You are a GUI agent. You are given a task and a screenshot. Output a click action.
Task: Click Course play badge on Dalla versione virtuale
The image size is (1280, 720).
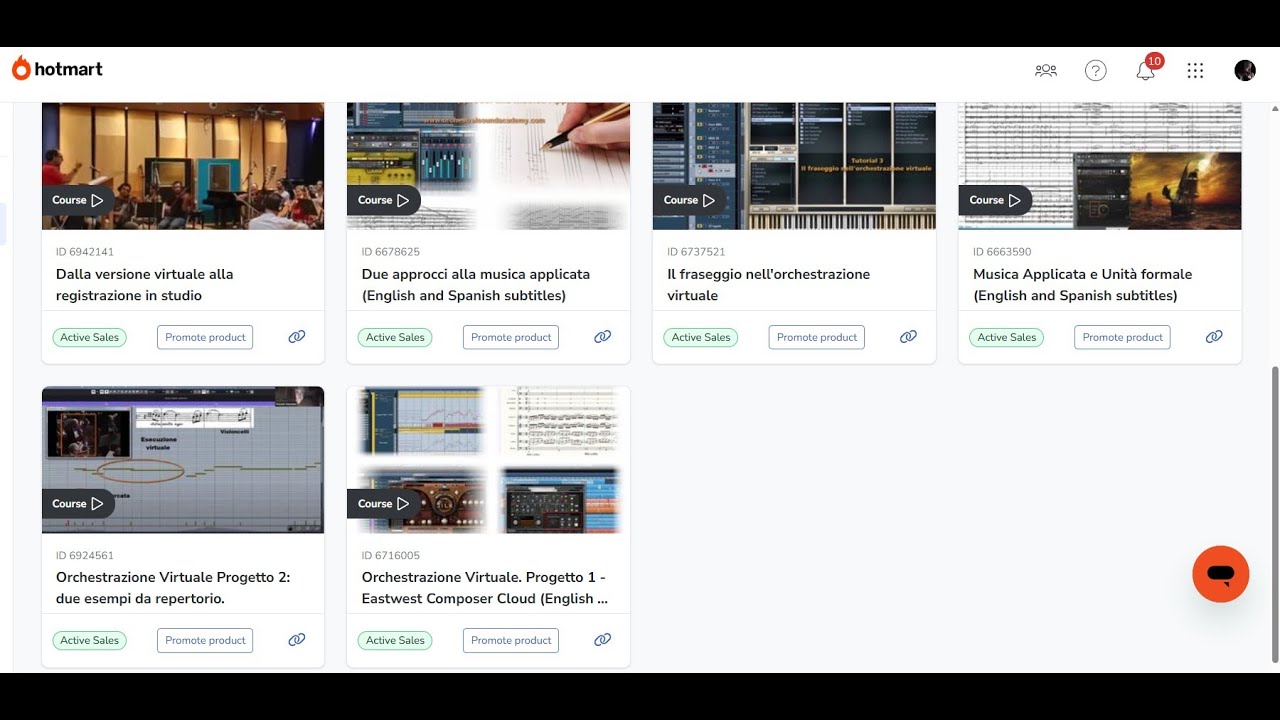coord(78,200)
